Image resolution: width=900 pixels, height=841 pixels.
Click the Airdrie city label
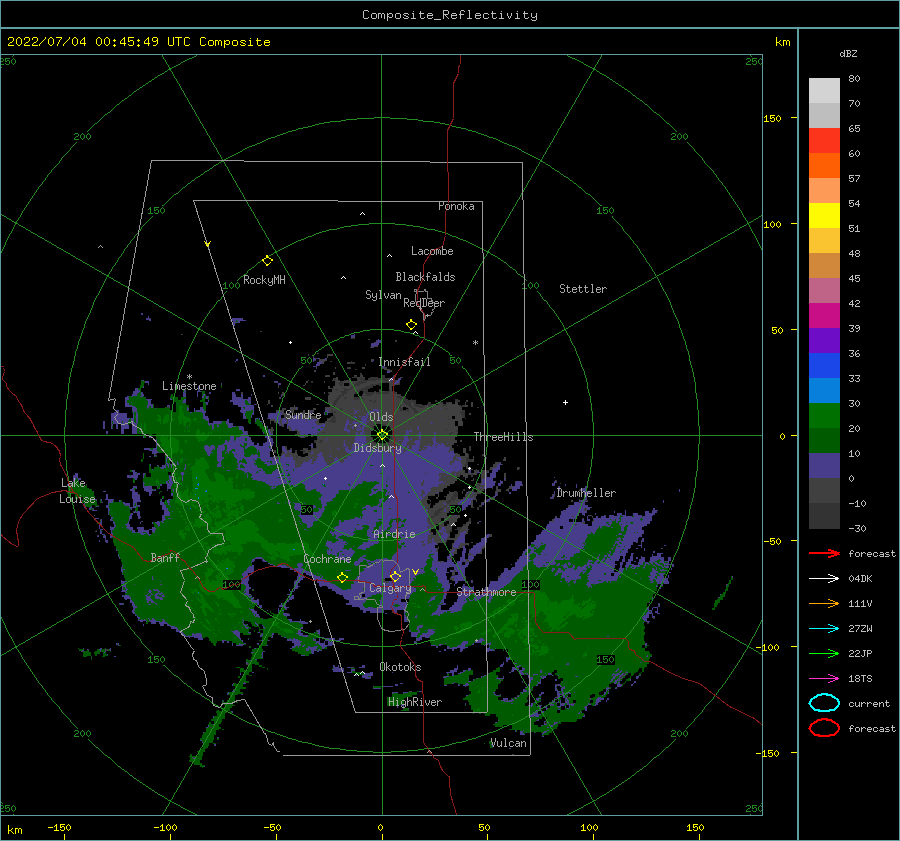pyautogui.click(x=394, y=534)
